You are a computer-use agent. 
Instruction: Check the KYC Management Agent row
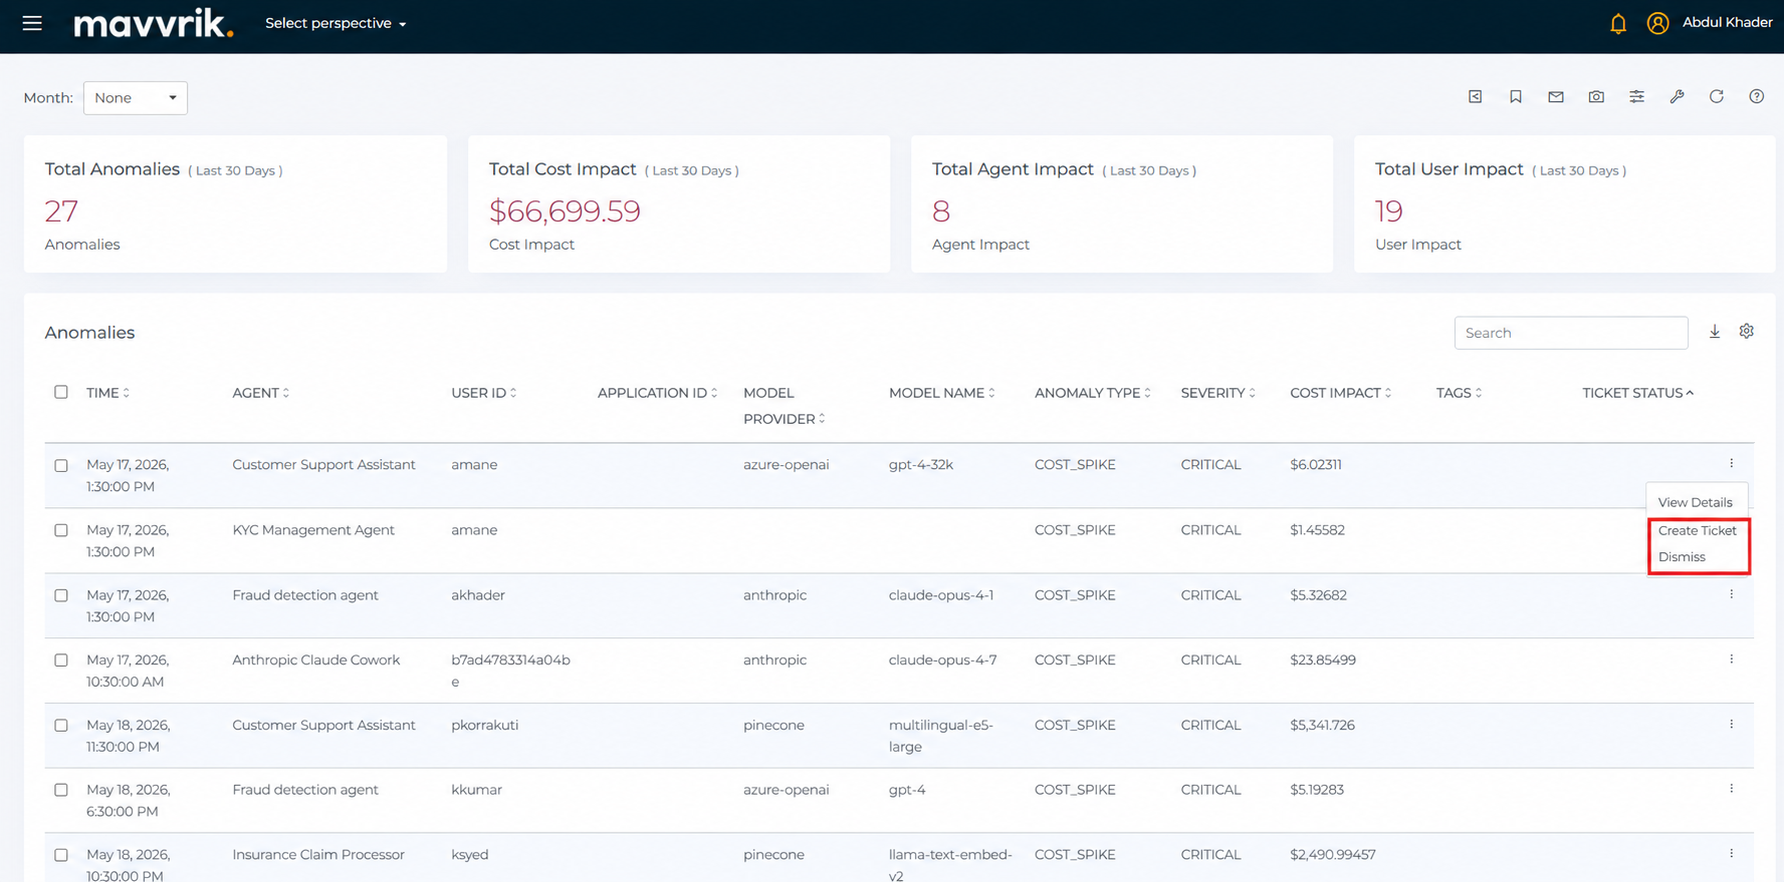pyautogui.click(x=61, y=530)
